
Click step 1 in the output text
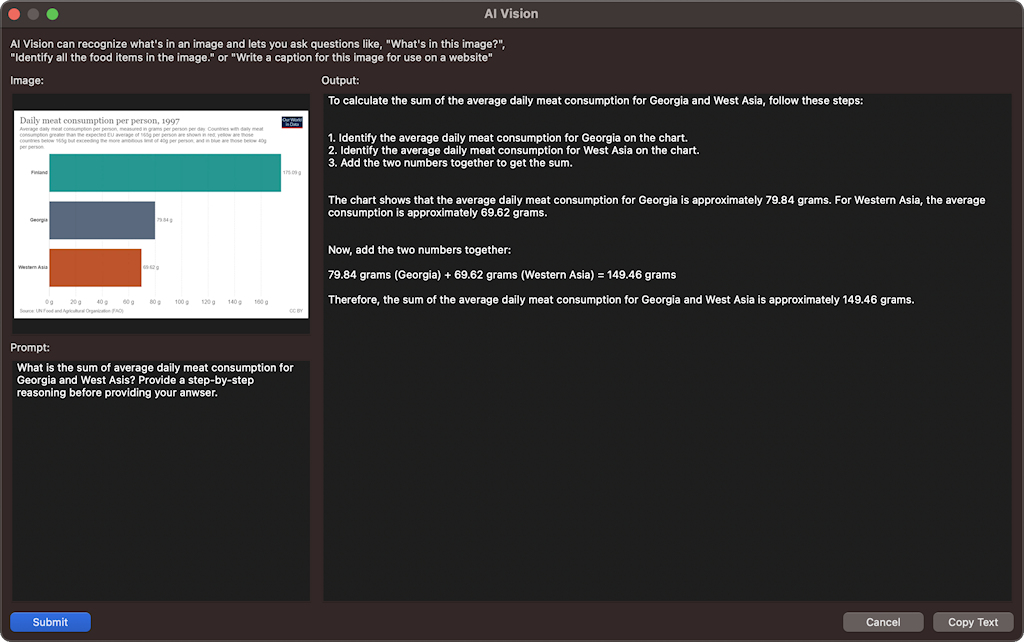click(x=508, y=138)
